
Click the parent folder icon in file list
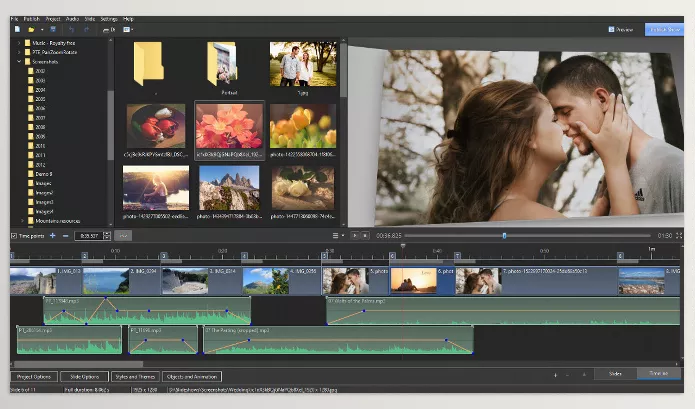point(148,64)
